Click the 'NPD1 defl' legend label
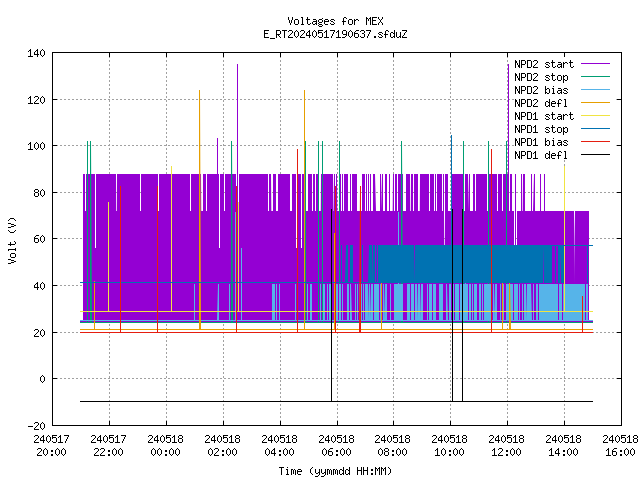The width and height of the screenshot is (640, 480). pyautogui.click(x=541, y=156)
